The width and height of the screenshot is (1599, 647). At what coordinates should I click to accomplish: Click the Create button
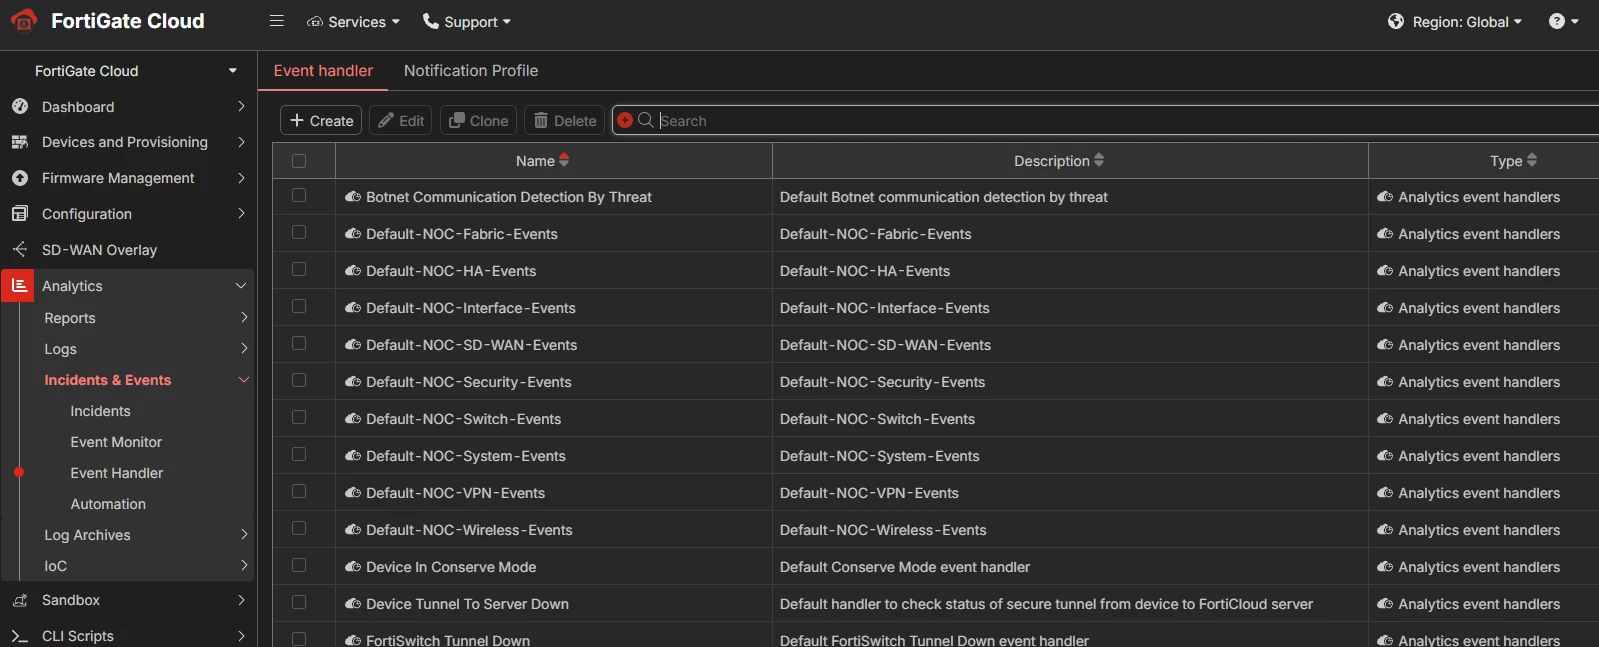(x=321, y=120)
